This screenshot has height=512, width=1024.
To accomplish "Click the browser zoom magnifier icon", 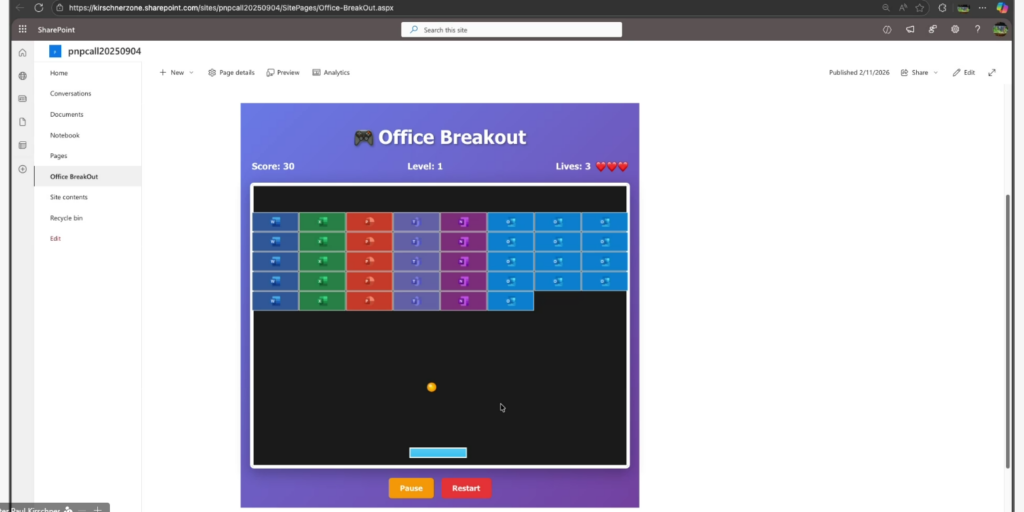I will [x=886, y=8].
